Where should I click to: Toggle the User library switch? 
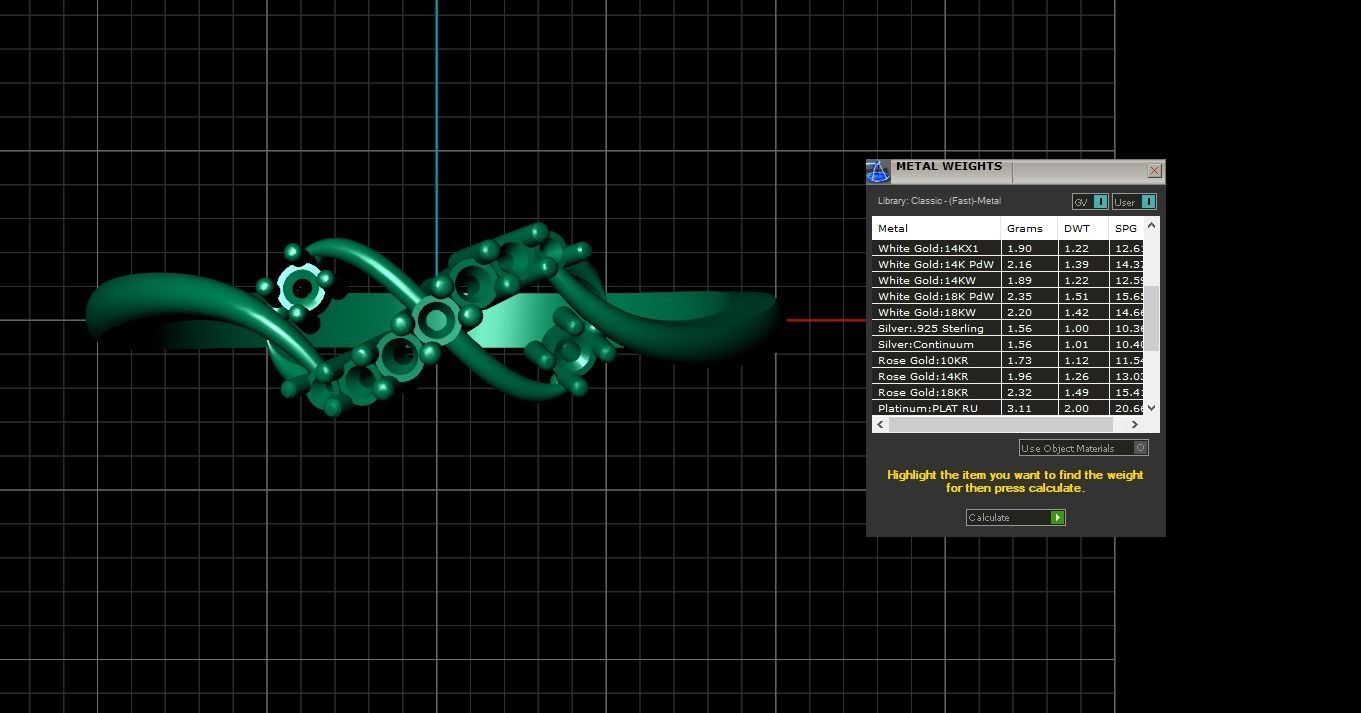coord(1134,202)
